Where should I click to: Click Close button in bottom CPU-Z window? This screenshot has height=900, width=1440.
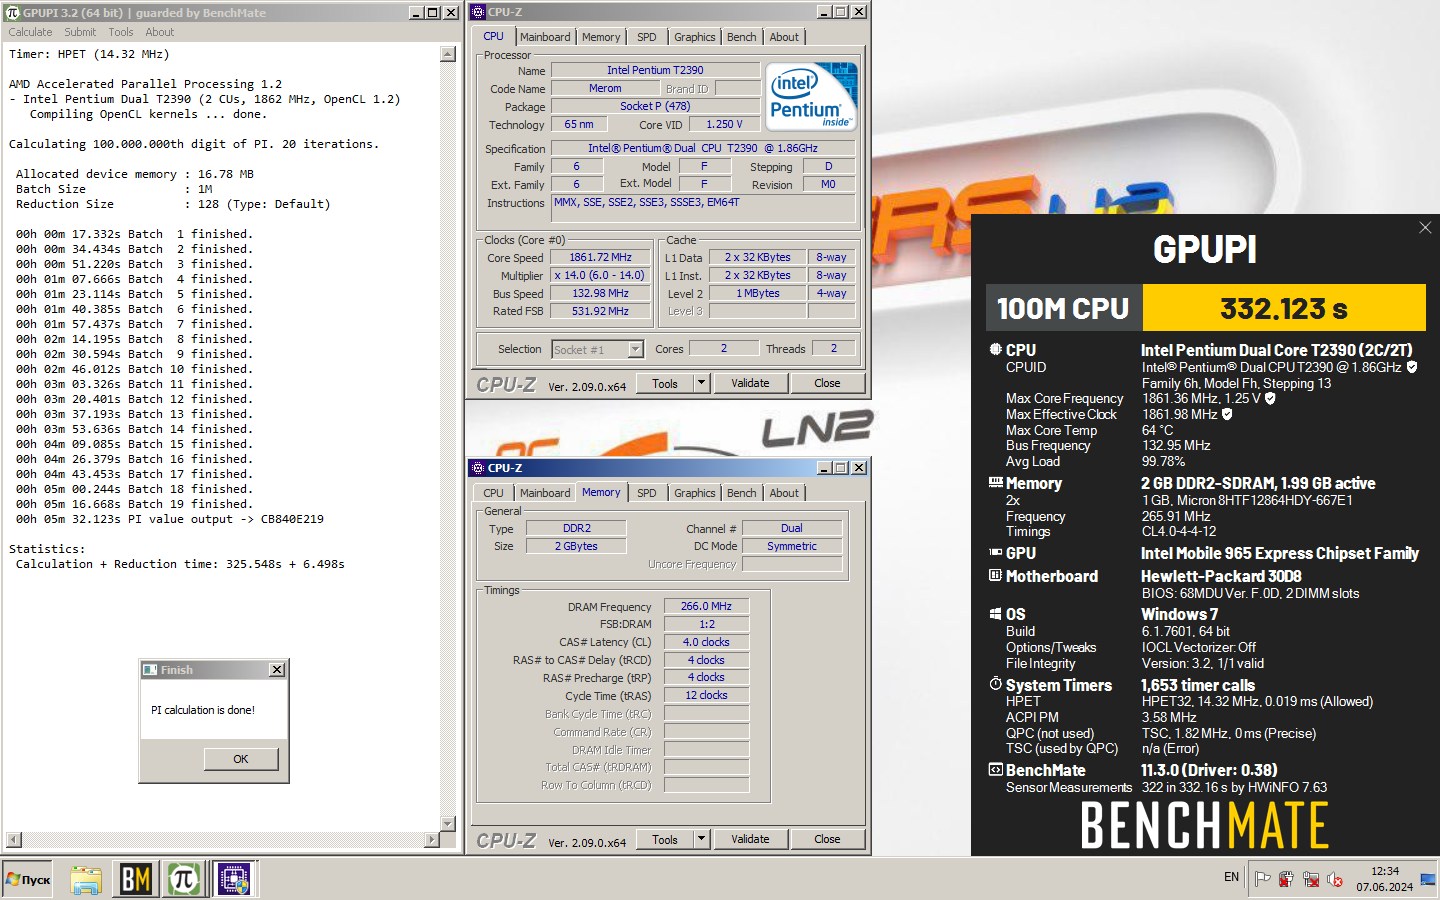pyautogui.click(x=827, y=839)
